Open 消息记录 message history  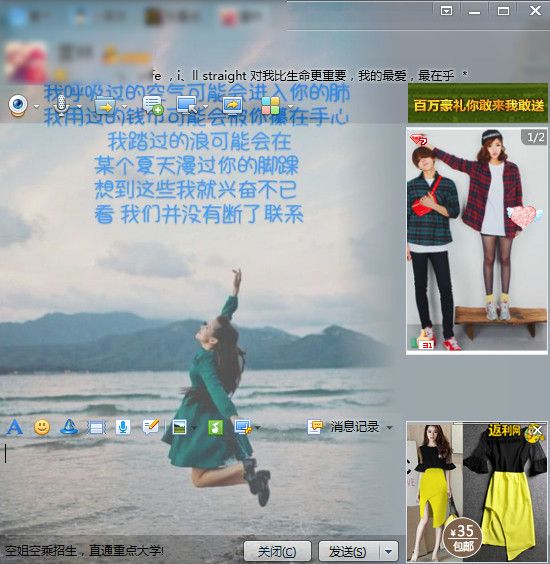coord(354,427)
